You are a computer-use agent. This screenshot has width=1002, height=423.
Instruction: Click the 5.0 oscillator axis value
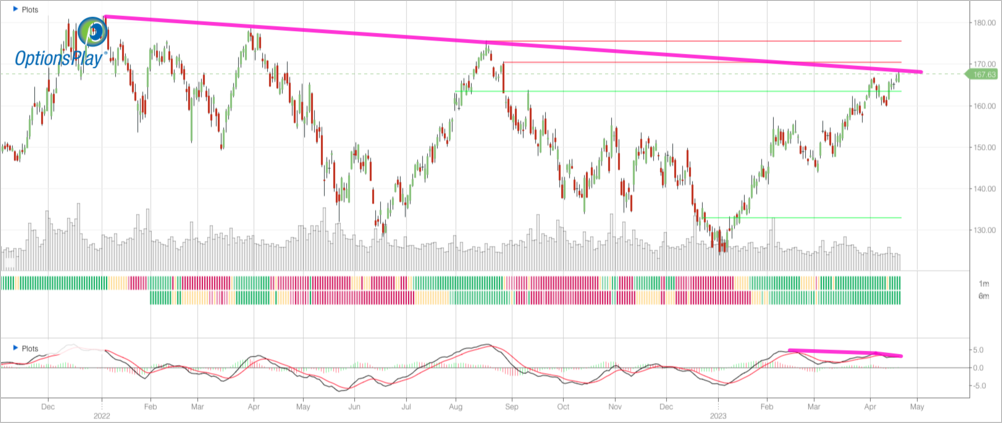980,350
